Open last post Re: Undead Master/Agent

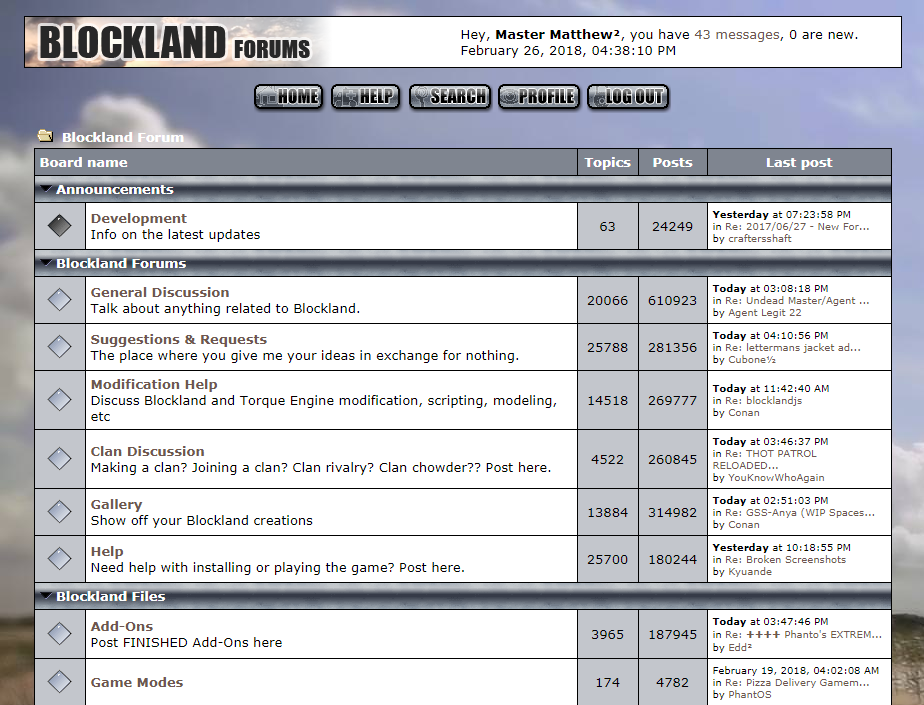797,301
